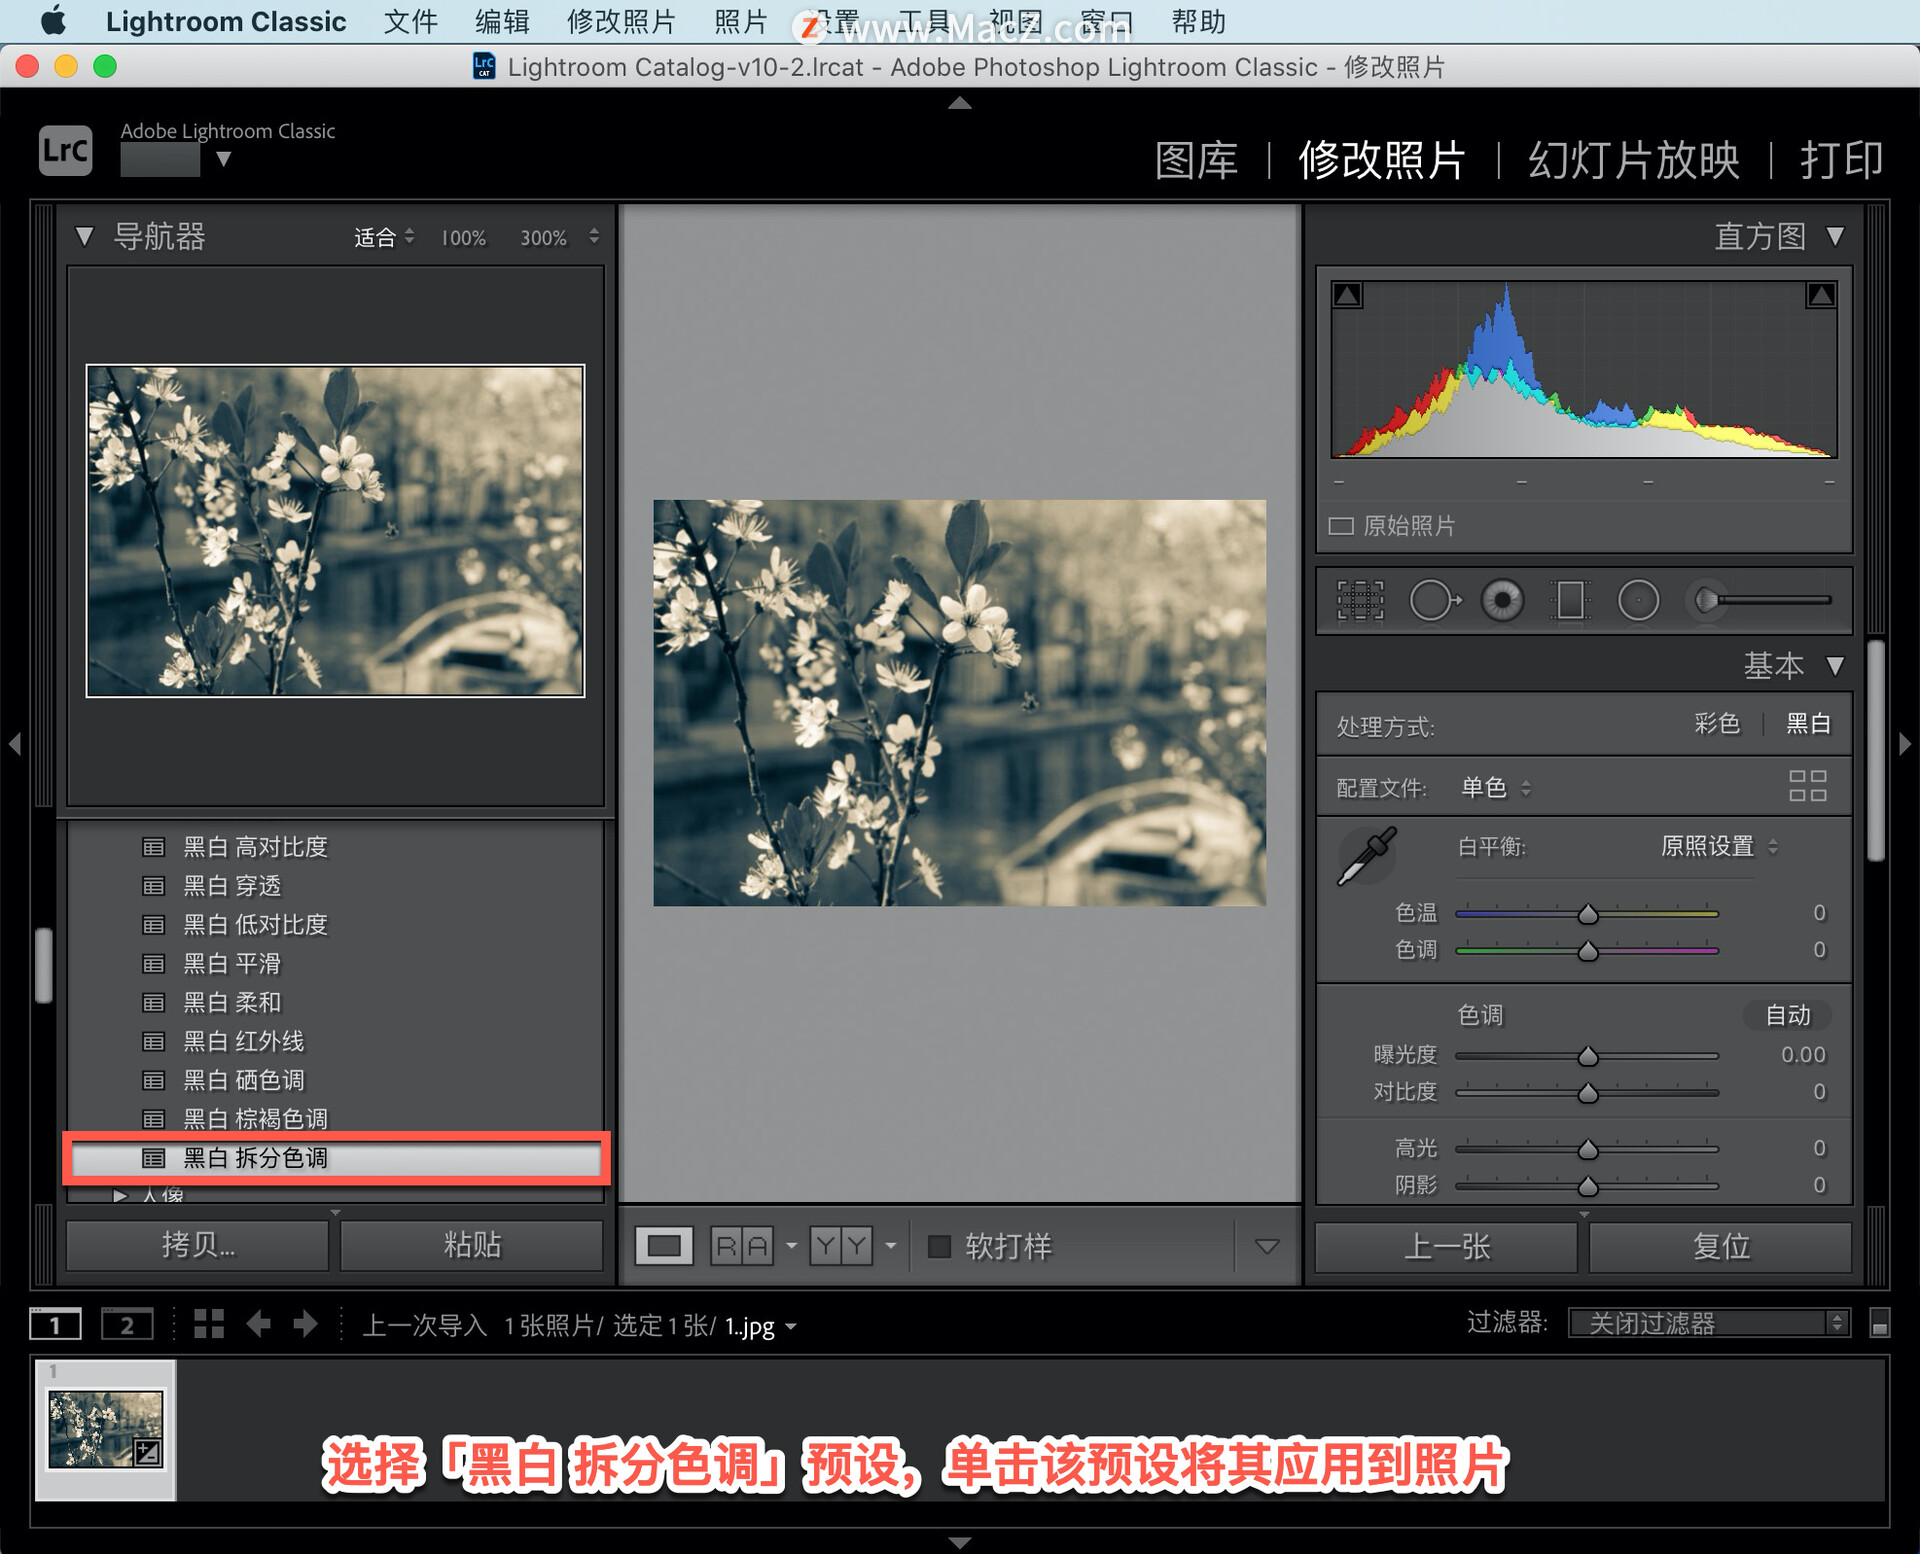The height and width of the screenshot is (1554, 1920).
Task: Select the Graduated Filter tool
Action: pyautogui.click(x=1570, y=601)
